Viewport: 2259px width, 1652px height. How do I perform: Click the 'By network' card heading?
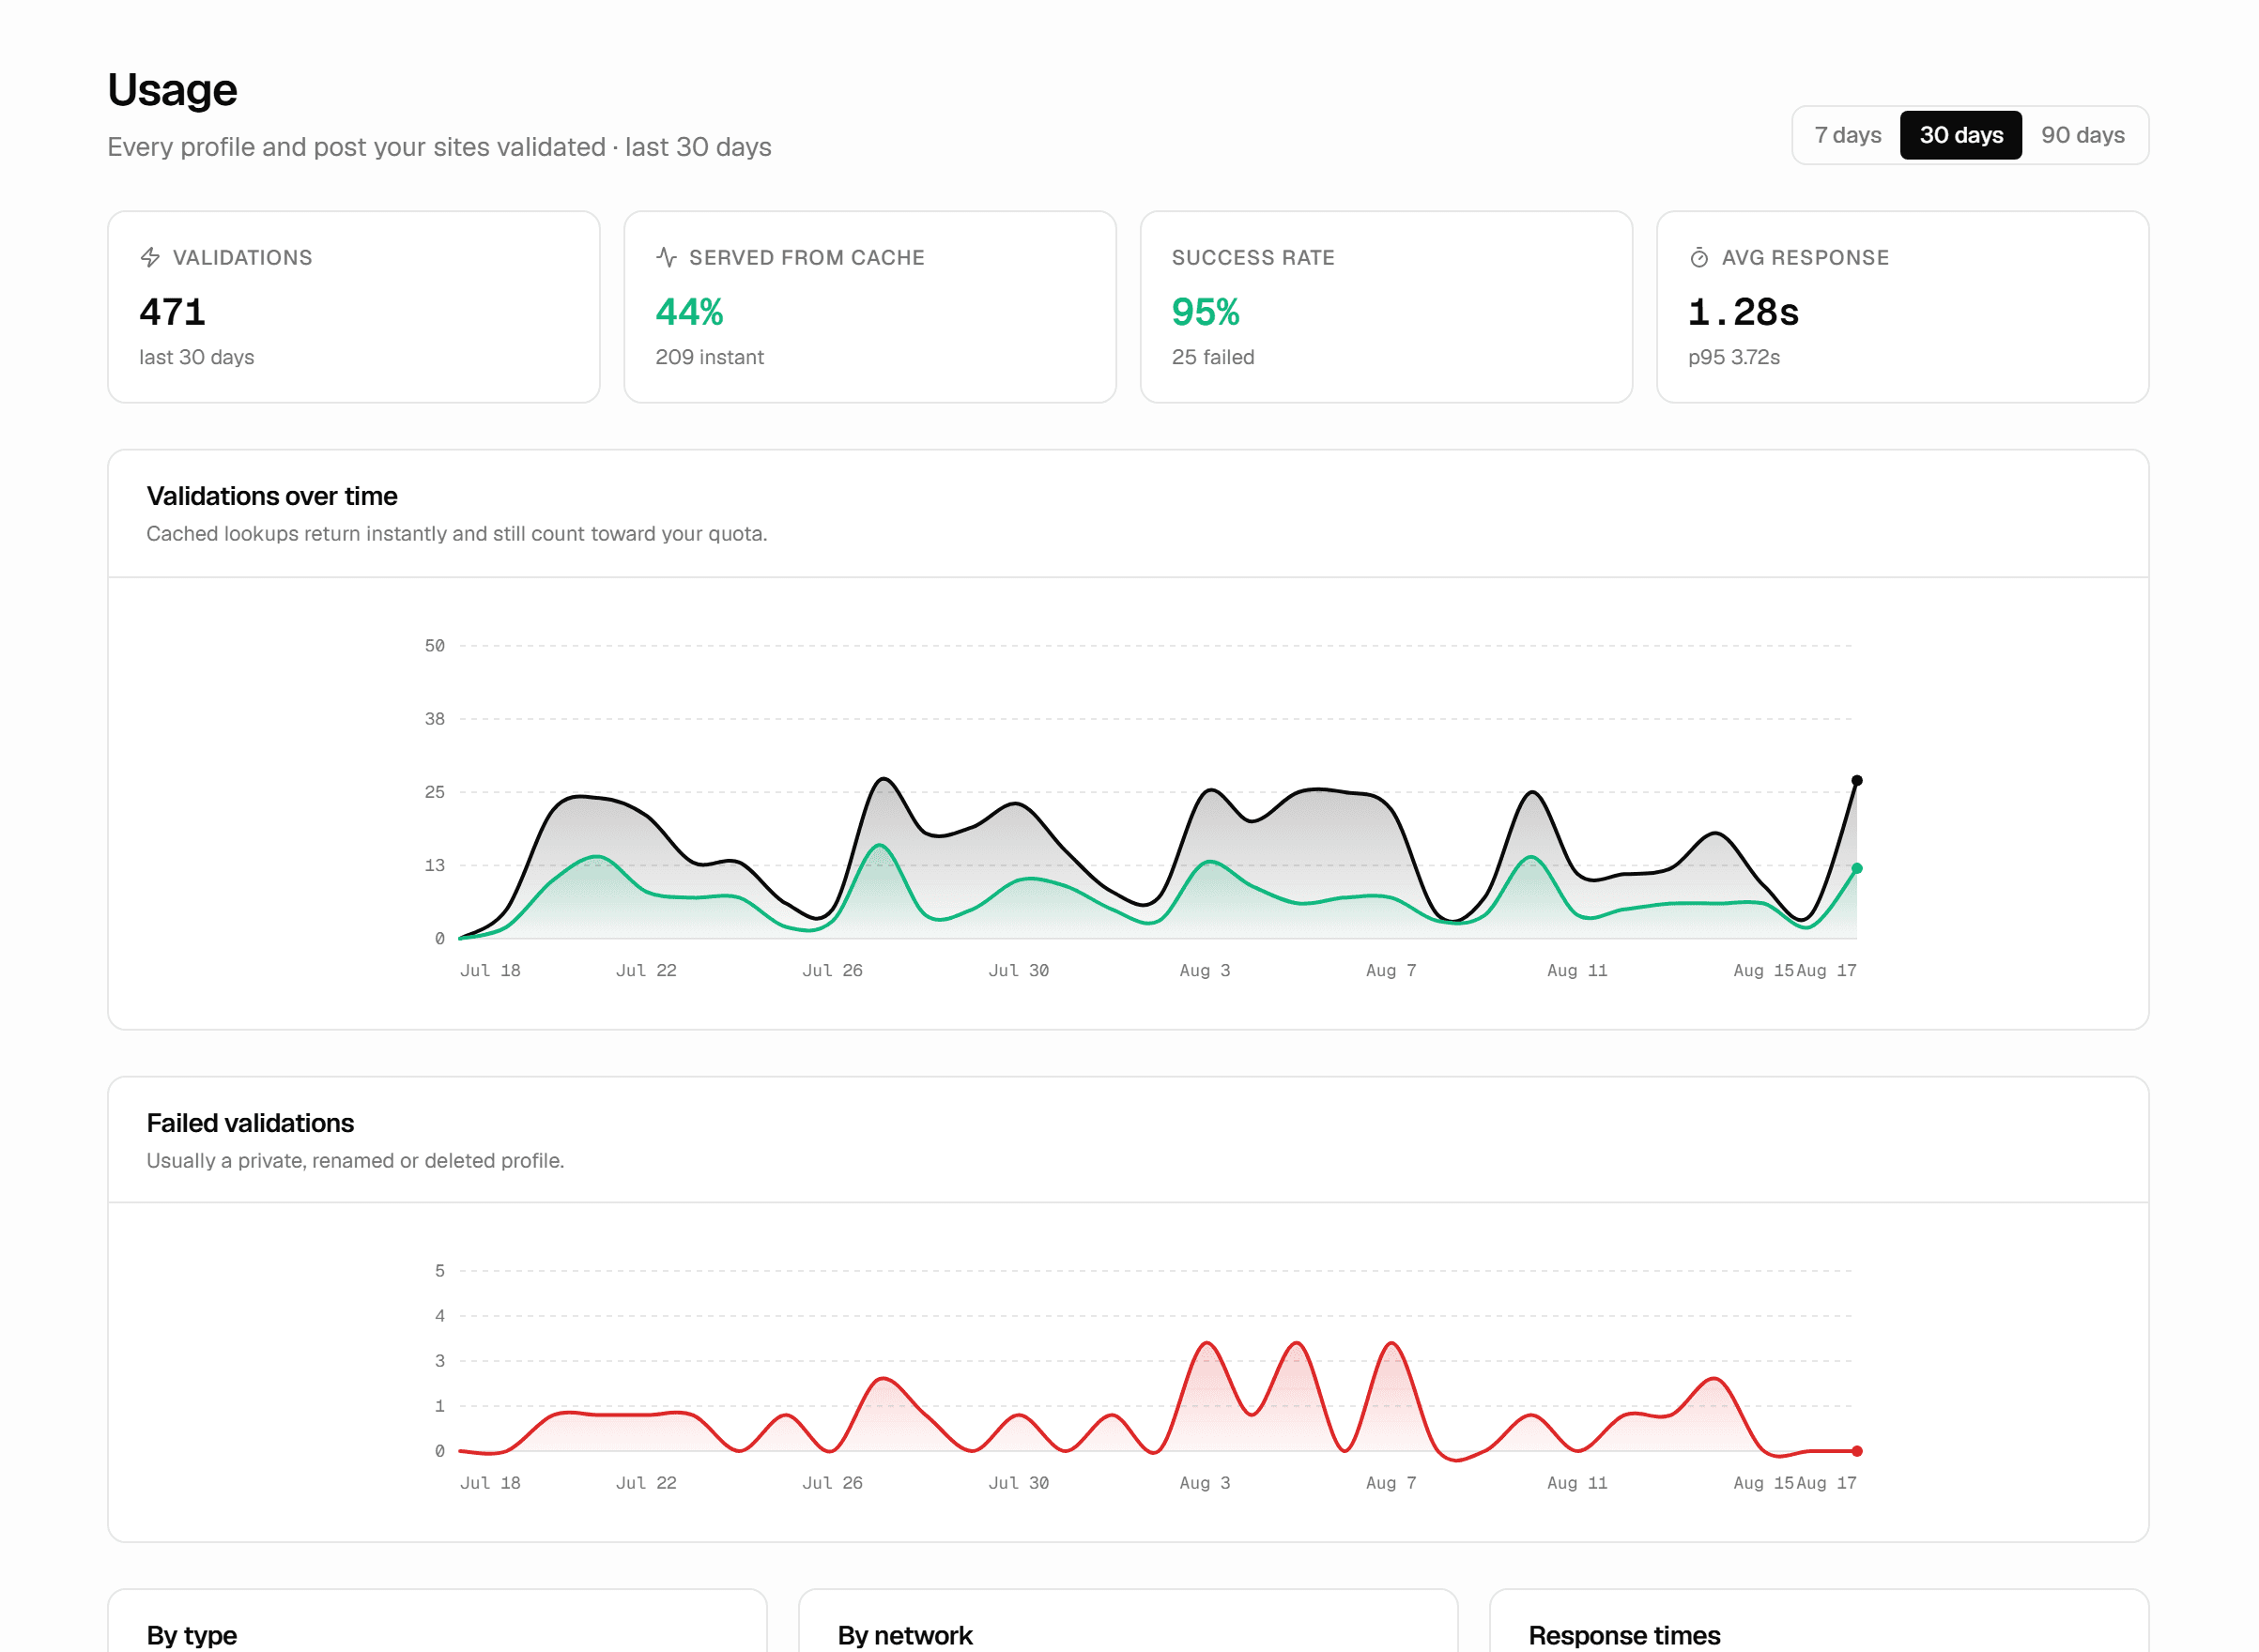click(x=904, y=1635)
